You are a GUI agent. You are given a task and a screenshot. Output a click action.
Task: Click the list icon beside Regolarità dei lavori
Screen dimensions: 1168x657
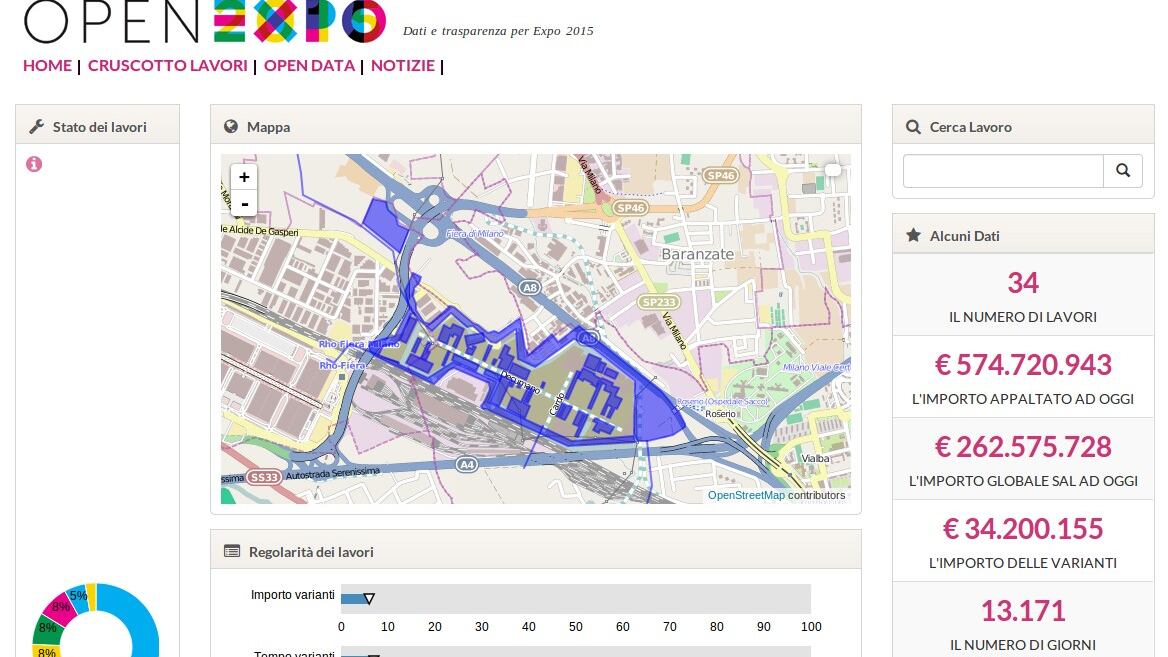[x=232, y=551]
